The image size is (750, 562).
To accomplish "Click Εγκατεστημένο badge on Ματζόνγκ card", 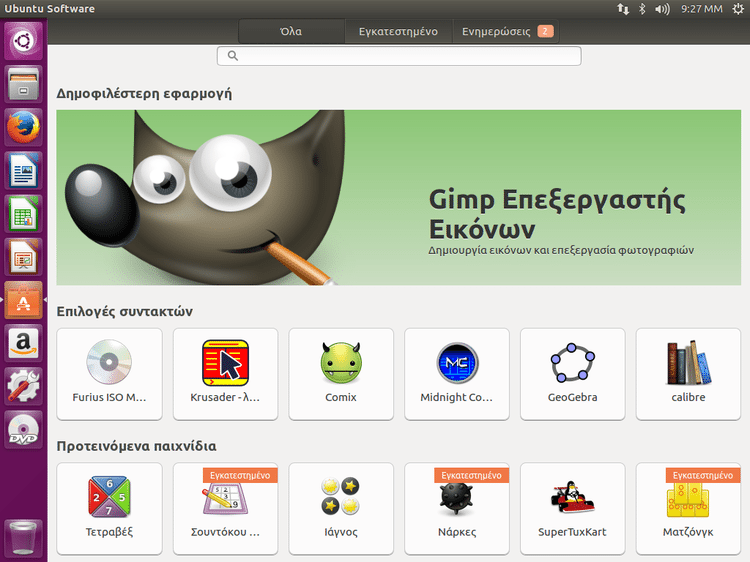I will coord(703,475).
